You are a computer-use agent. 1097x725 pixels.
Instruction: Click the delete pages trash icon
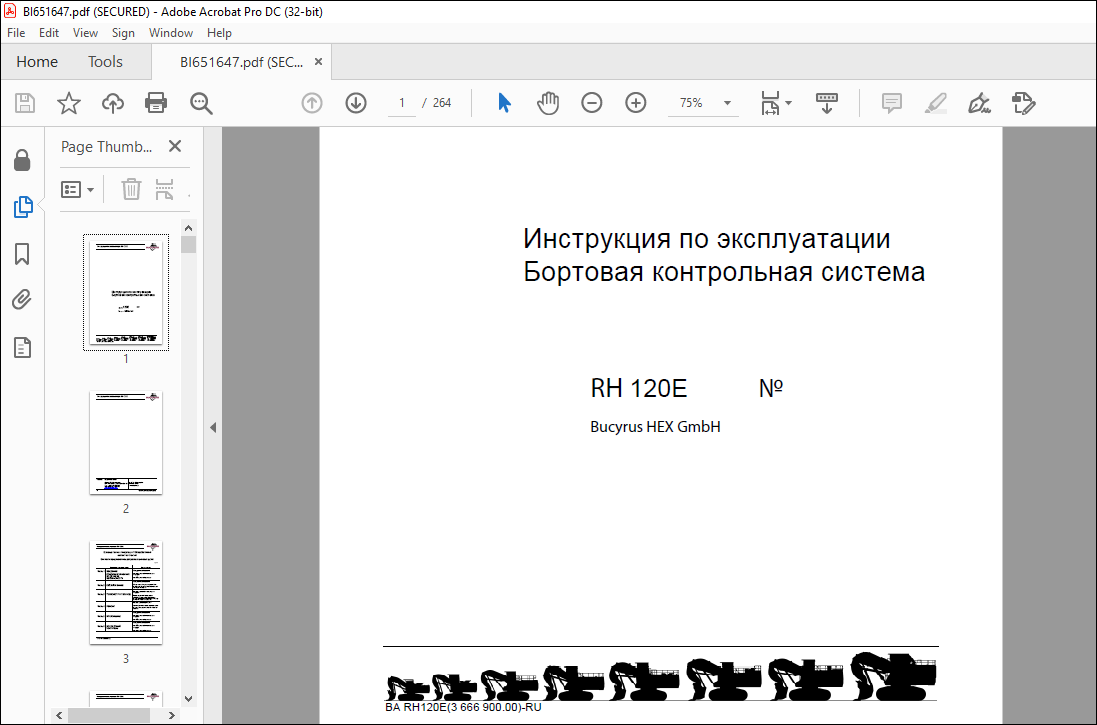(131, 189)
